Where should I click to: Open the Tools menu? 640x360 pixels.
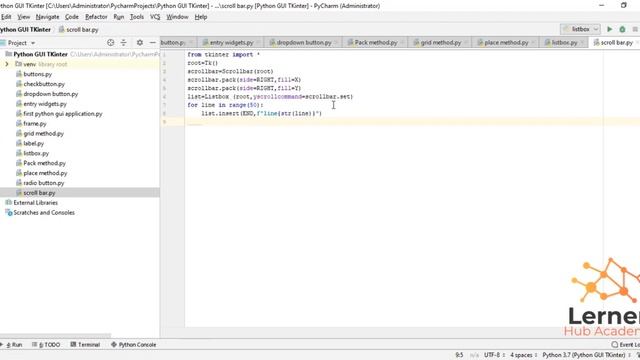pos(136,17)
